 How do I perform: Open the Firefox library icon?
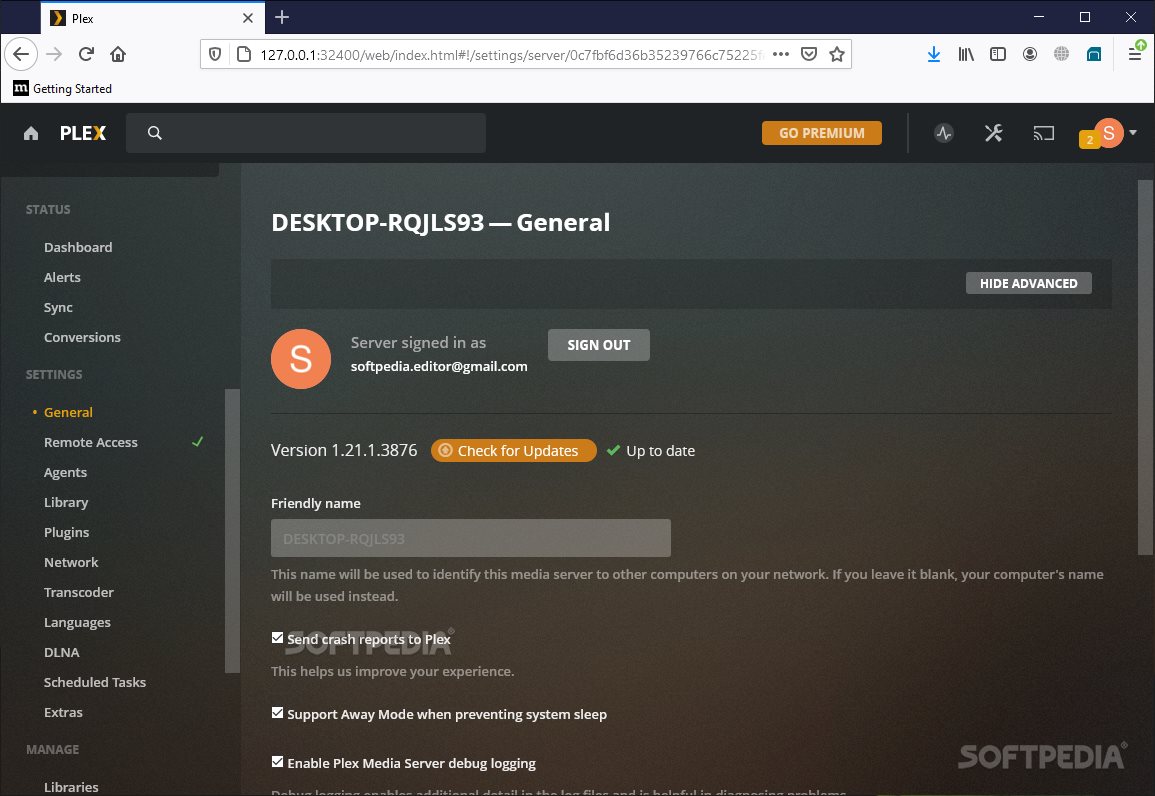pyautogui.click(x=966, y=54)
